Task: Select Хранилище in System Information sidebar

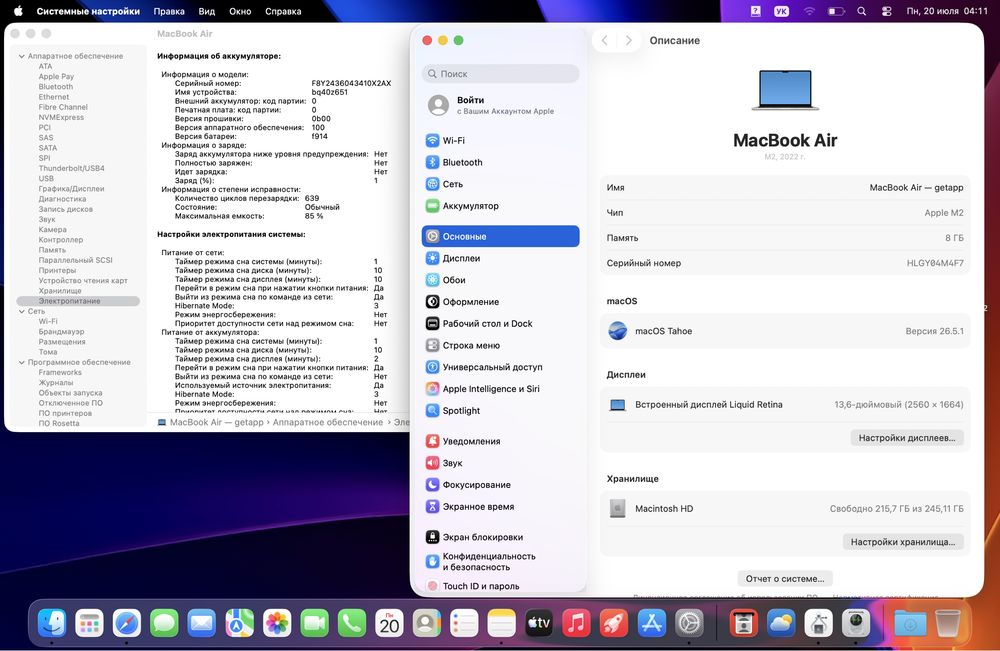Action: (x=60, y=291)
